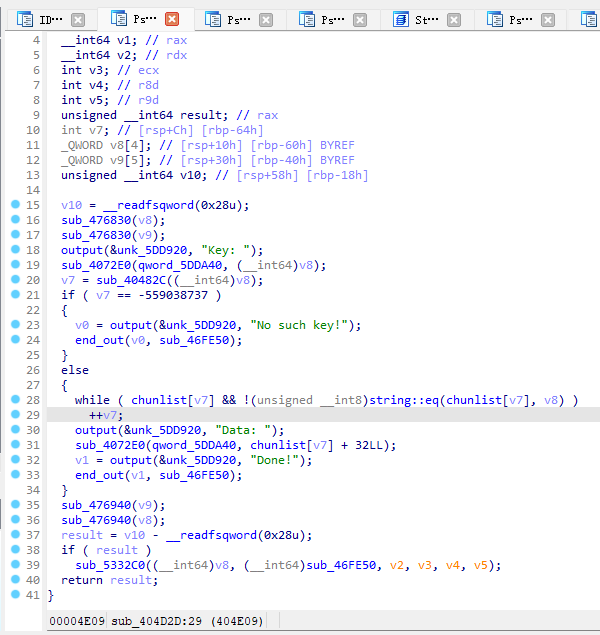Open the Ps tab right after the active tab
This screenshot has width=600, height=635.
[238, 20]
